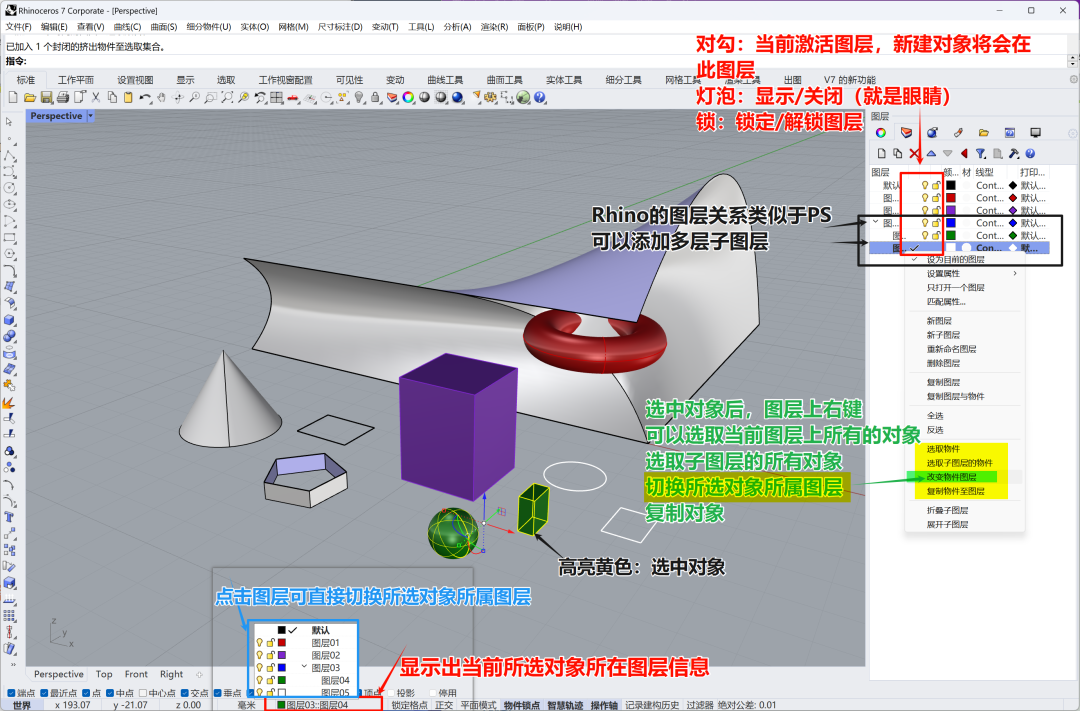Choose 改变物件图层 in context menu
Image resolution: width=1080 pixels, height=711 pixels.
pyautogui.click(x=952, y=477)
